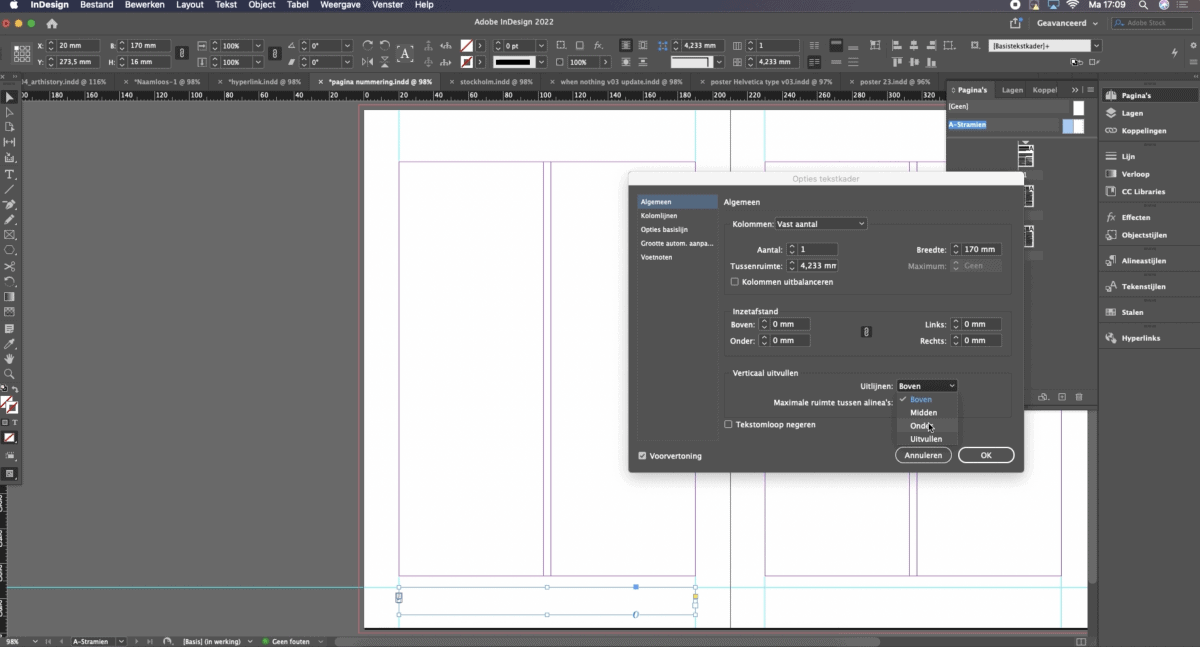Open the Kolommen dropdown showing Vast aantal
This screenshot has width=1200, height=647.
[x=820, y=223]
